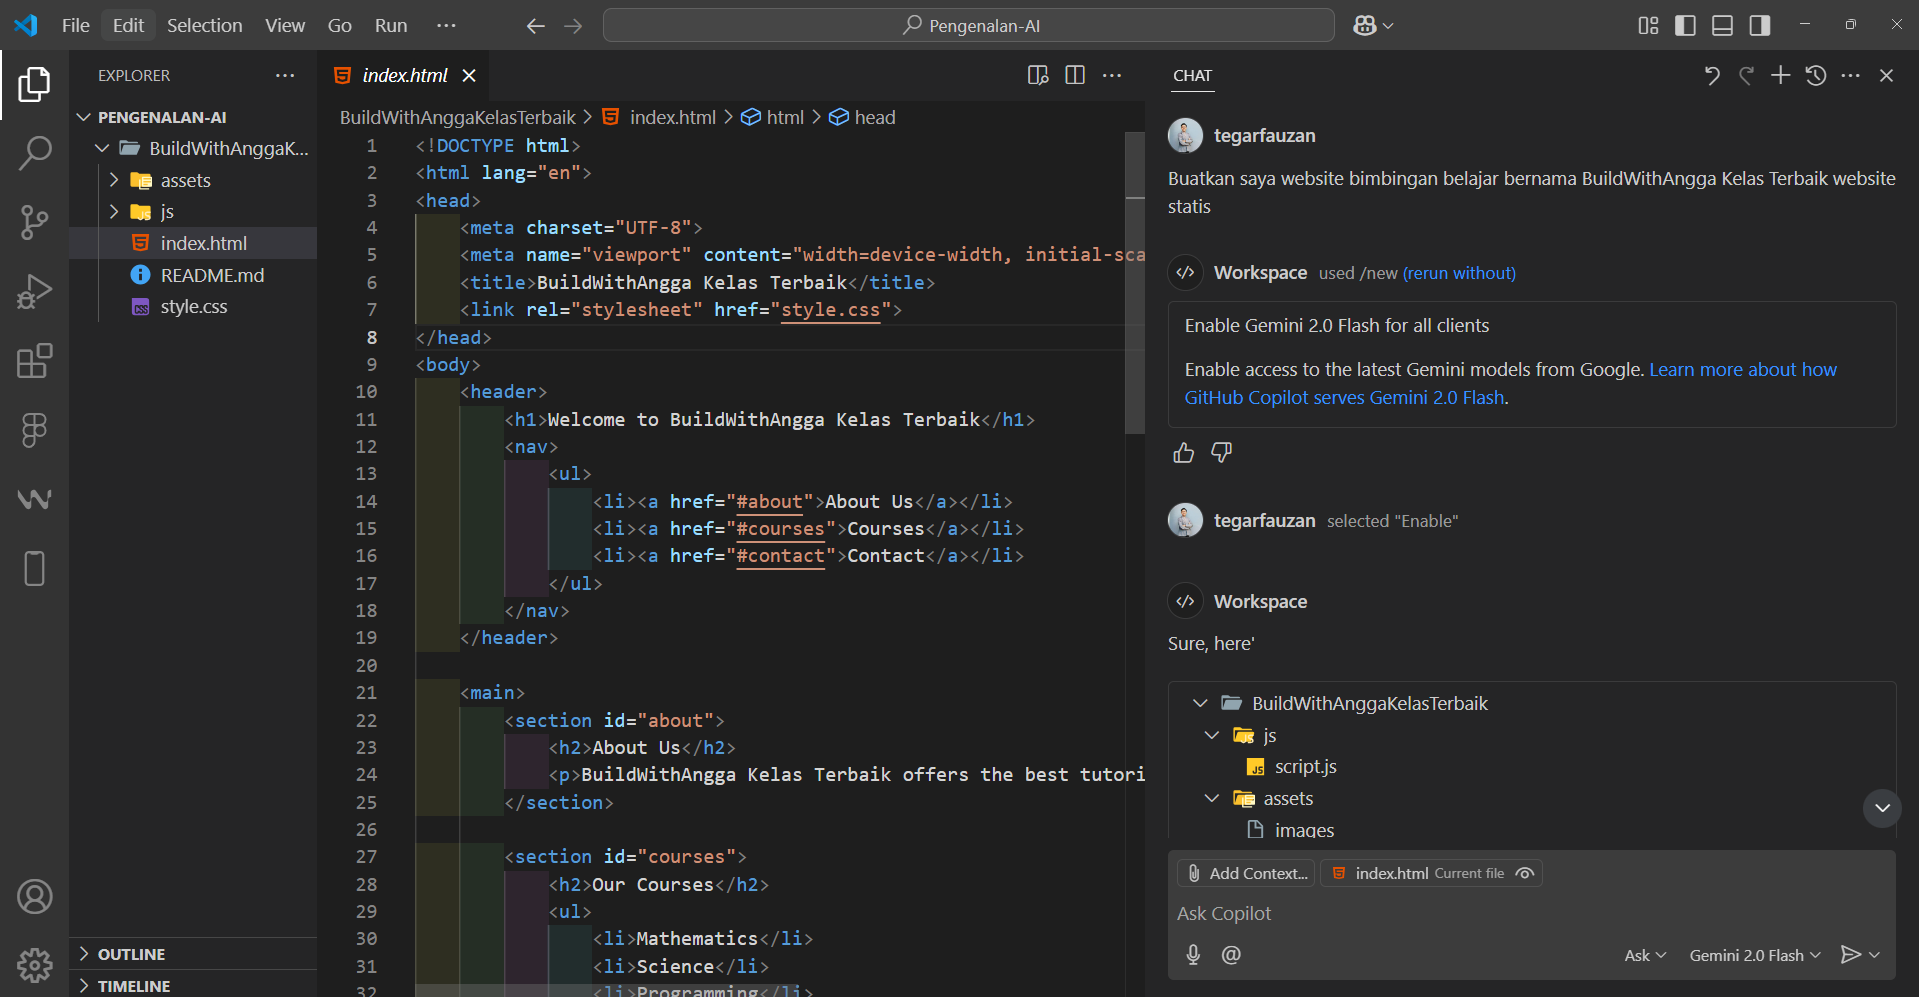Open the Run menu
1919x997 pixels.
pos(391,26)
